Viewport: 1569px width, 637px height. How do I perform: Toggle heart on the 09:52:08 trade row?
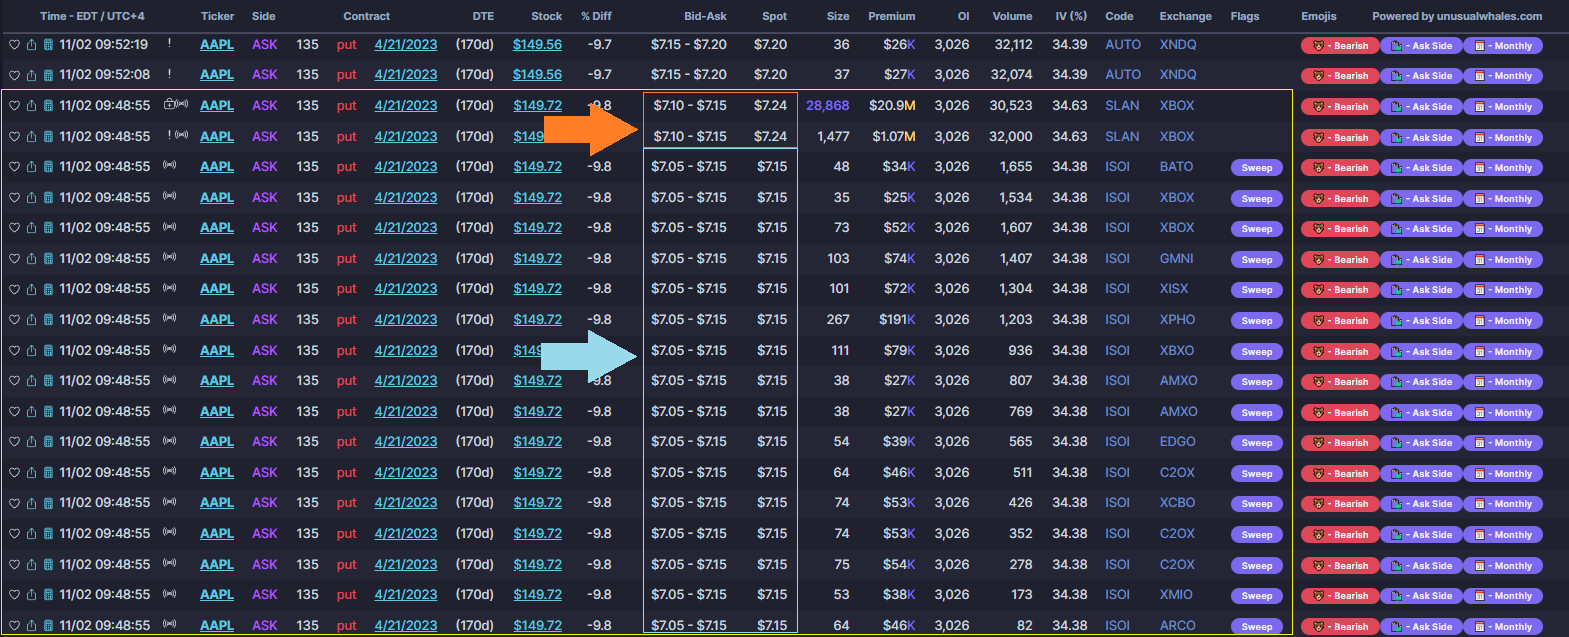(x=14, y=75)
